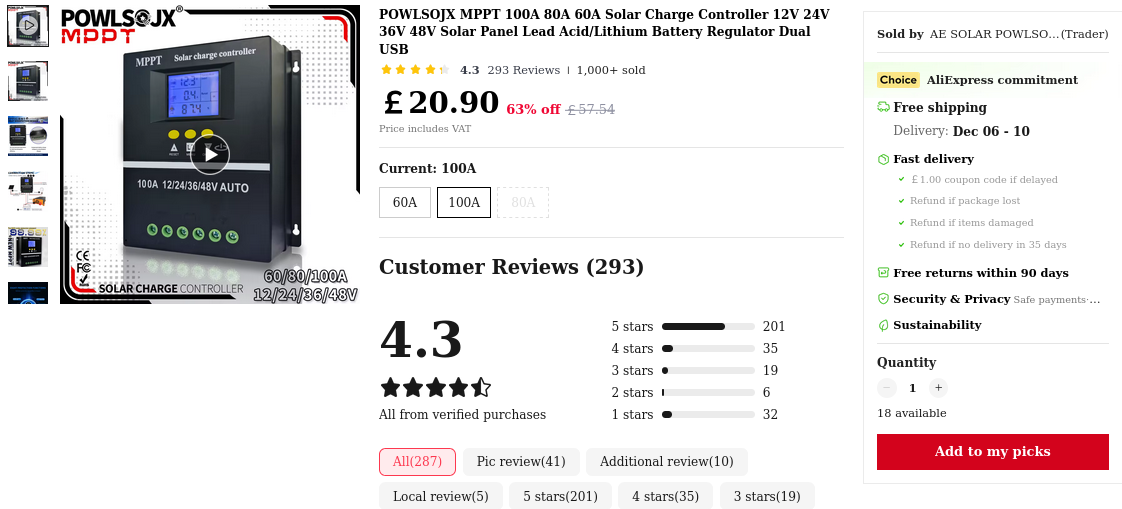Click the Sustainability leaf icon
Viewport: 1122px width, 509px height.
coord(883,325)
